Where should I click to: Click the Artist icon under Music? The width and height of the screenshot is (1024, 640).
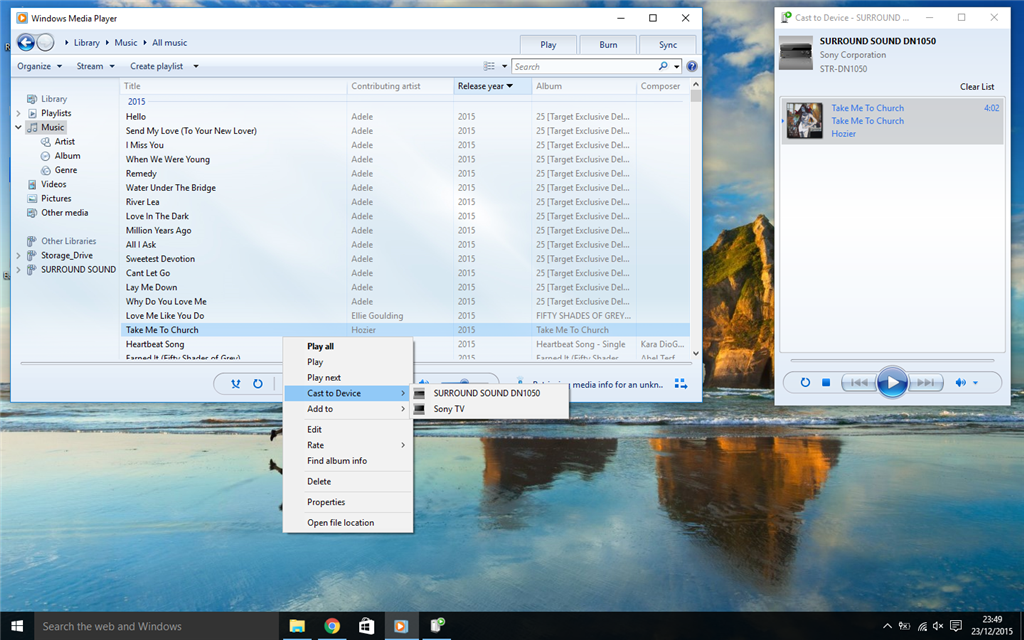[x=46, y=142]
